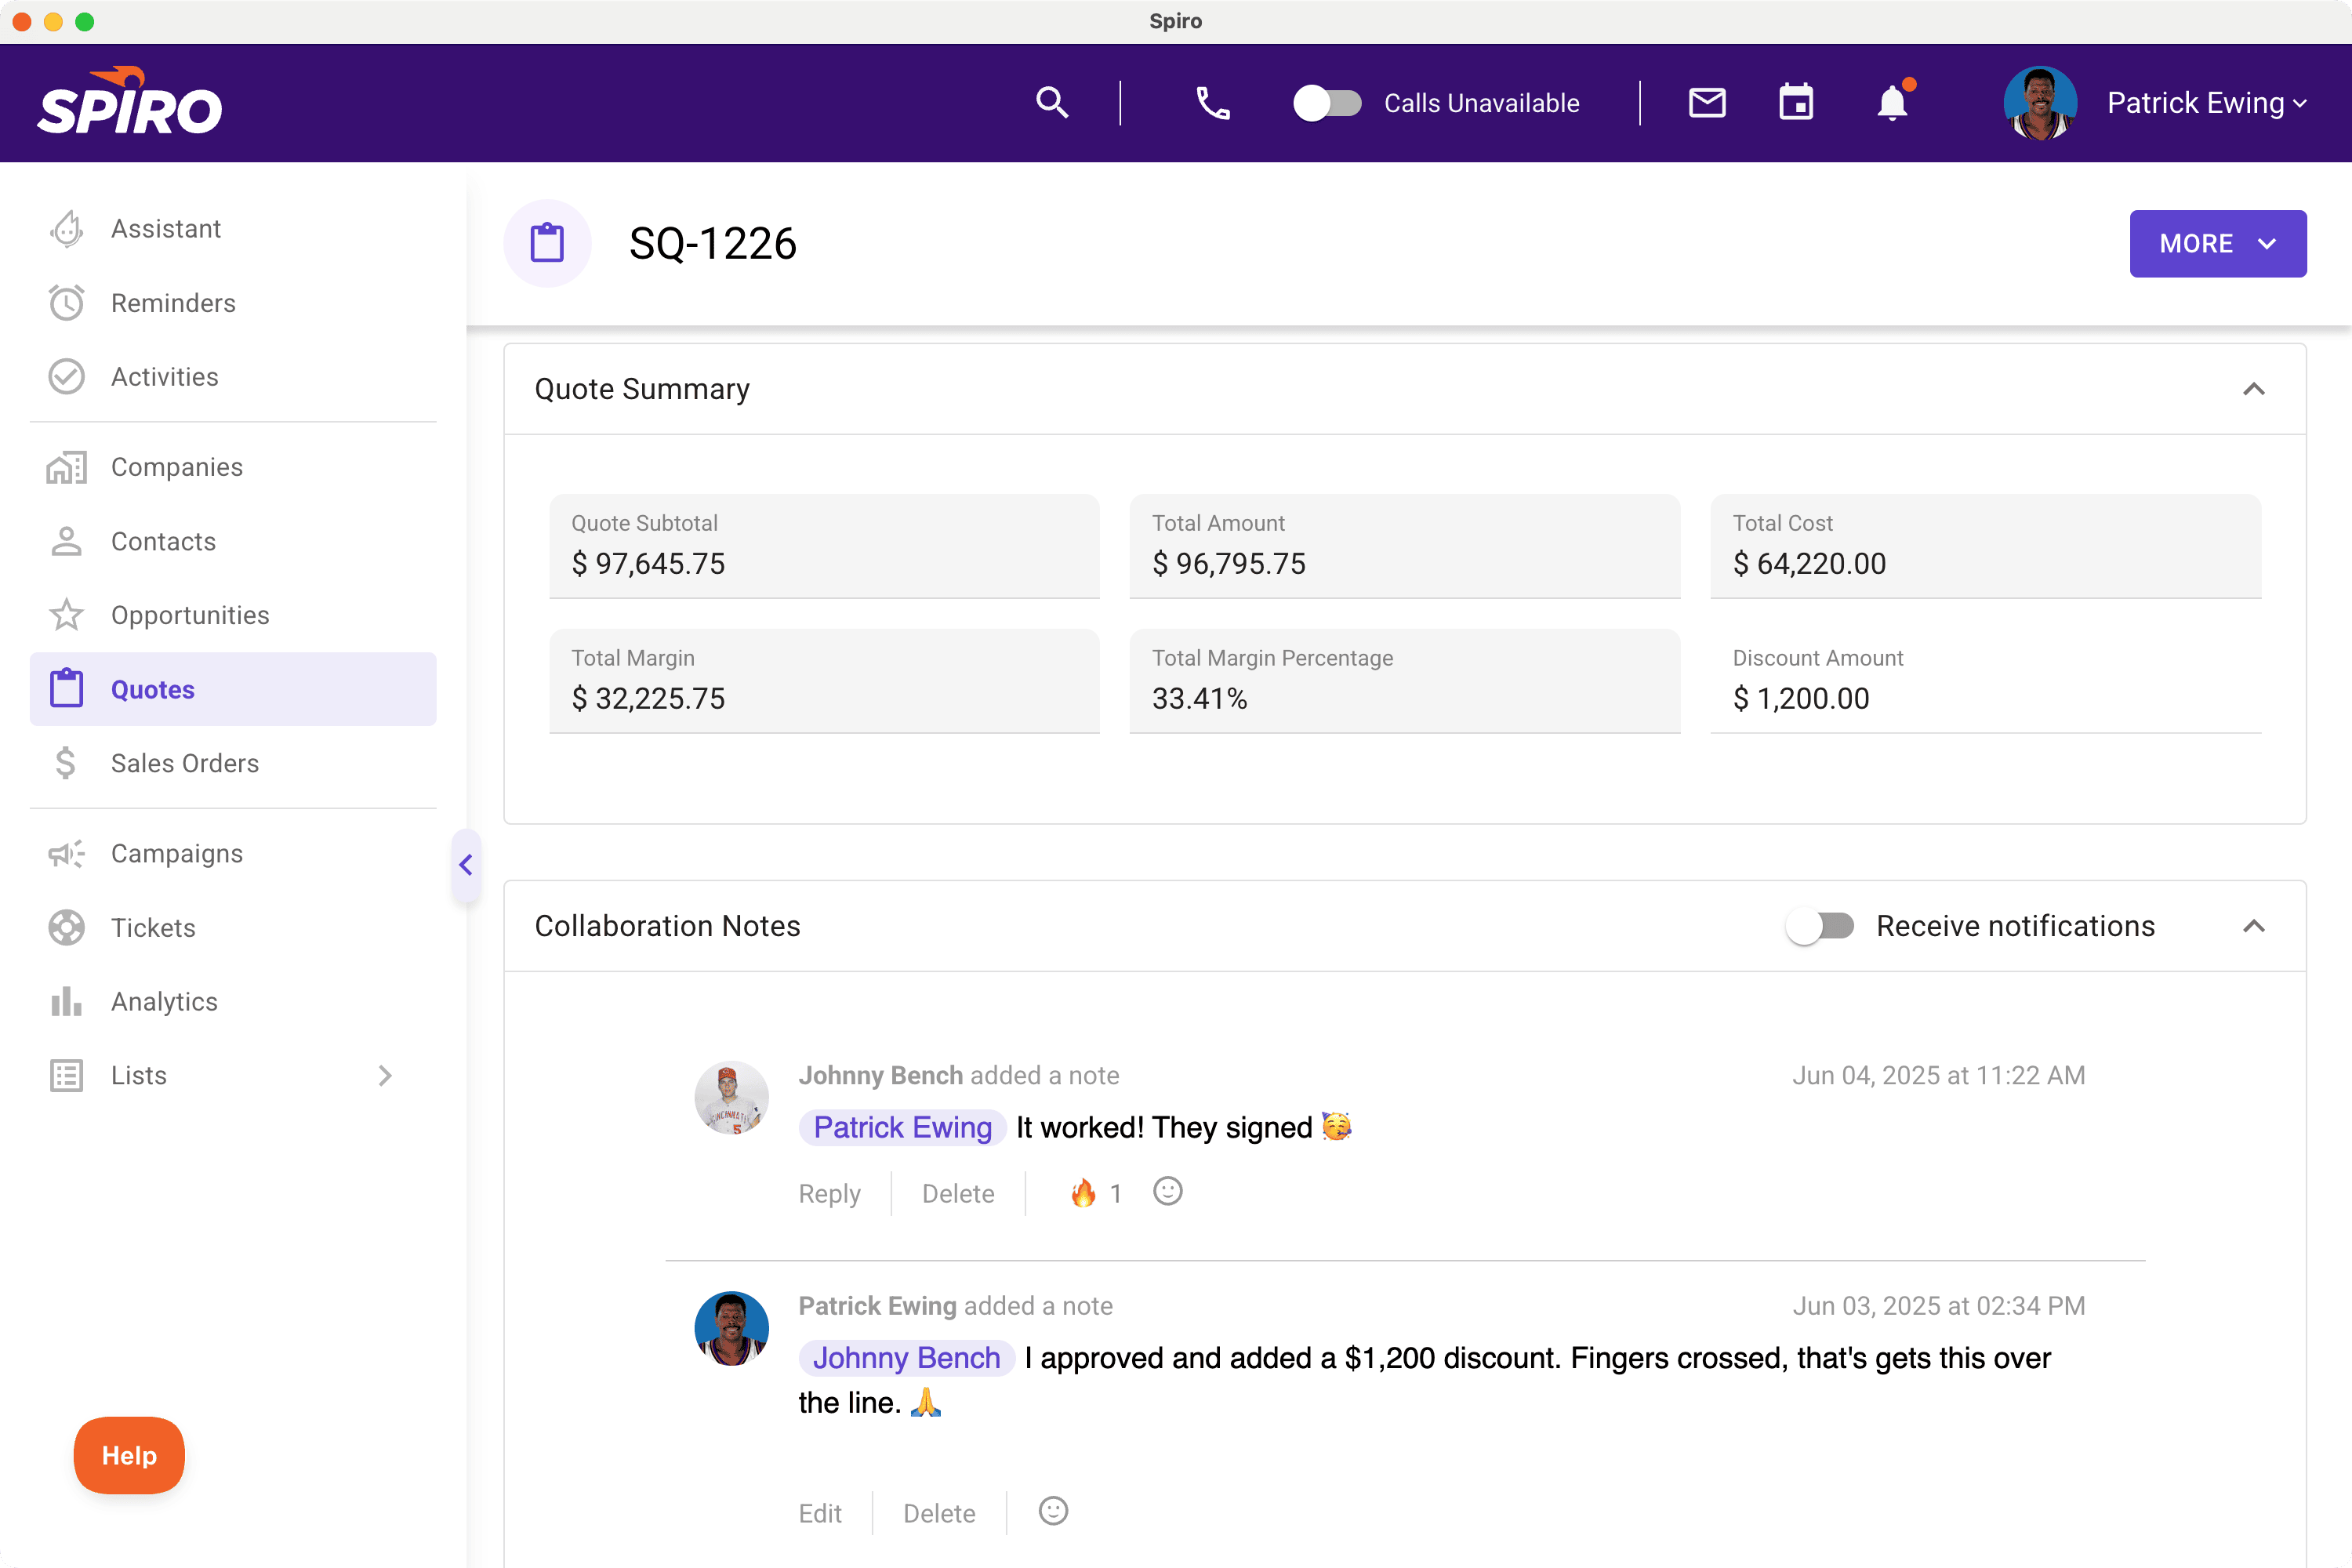Navigate to Companies

(233, 467)
